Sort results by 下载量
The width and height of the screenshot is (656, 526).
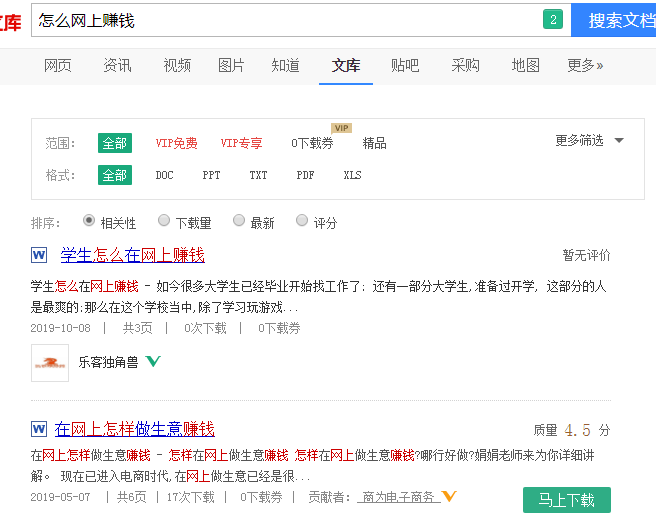point(164,220)
